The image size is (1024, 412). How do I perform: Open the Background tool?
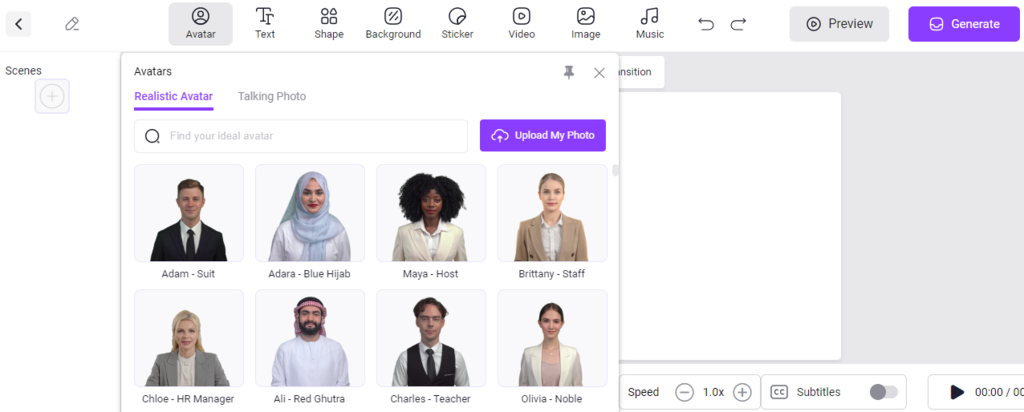click(393, 23)
